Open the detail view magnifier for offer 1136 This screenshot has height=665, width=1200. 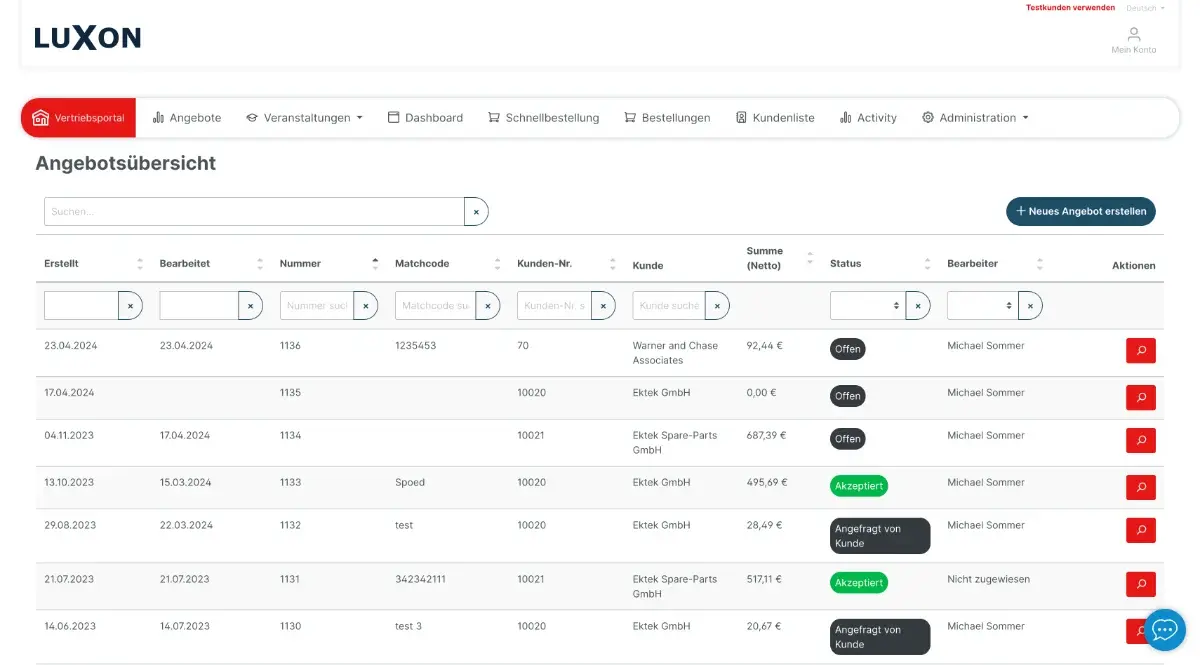pyautogui.click(x=1140, y=350)
